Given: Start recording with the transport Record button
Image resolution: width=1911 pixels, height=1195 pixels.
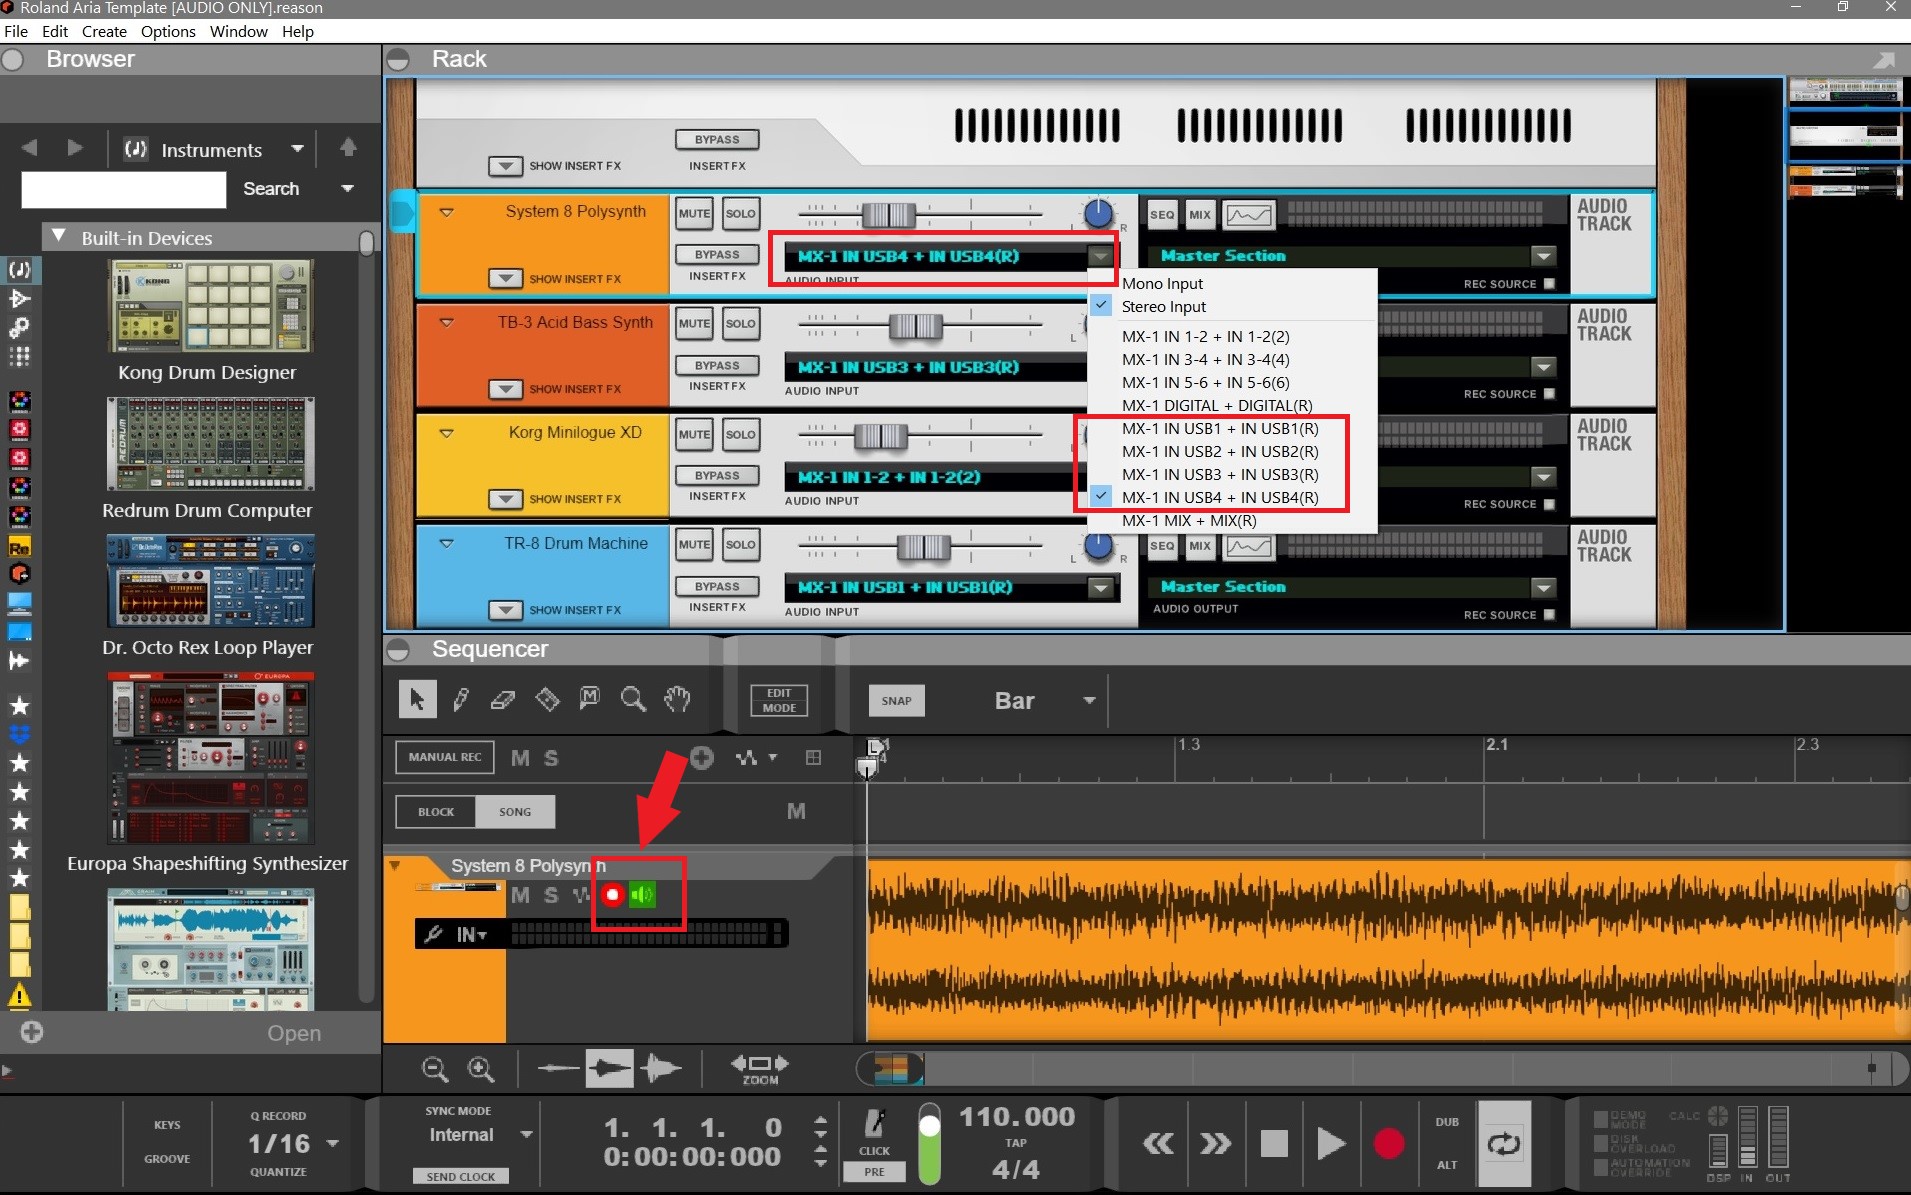Looking at the screenshot, I should 1389,1143.
